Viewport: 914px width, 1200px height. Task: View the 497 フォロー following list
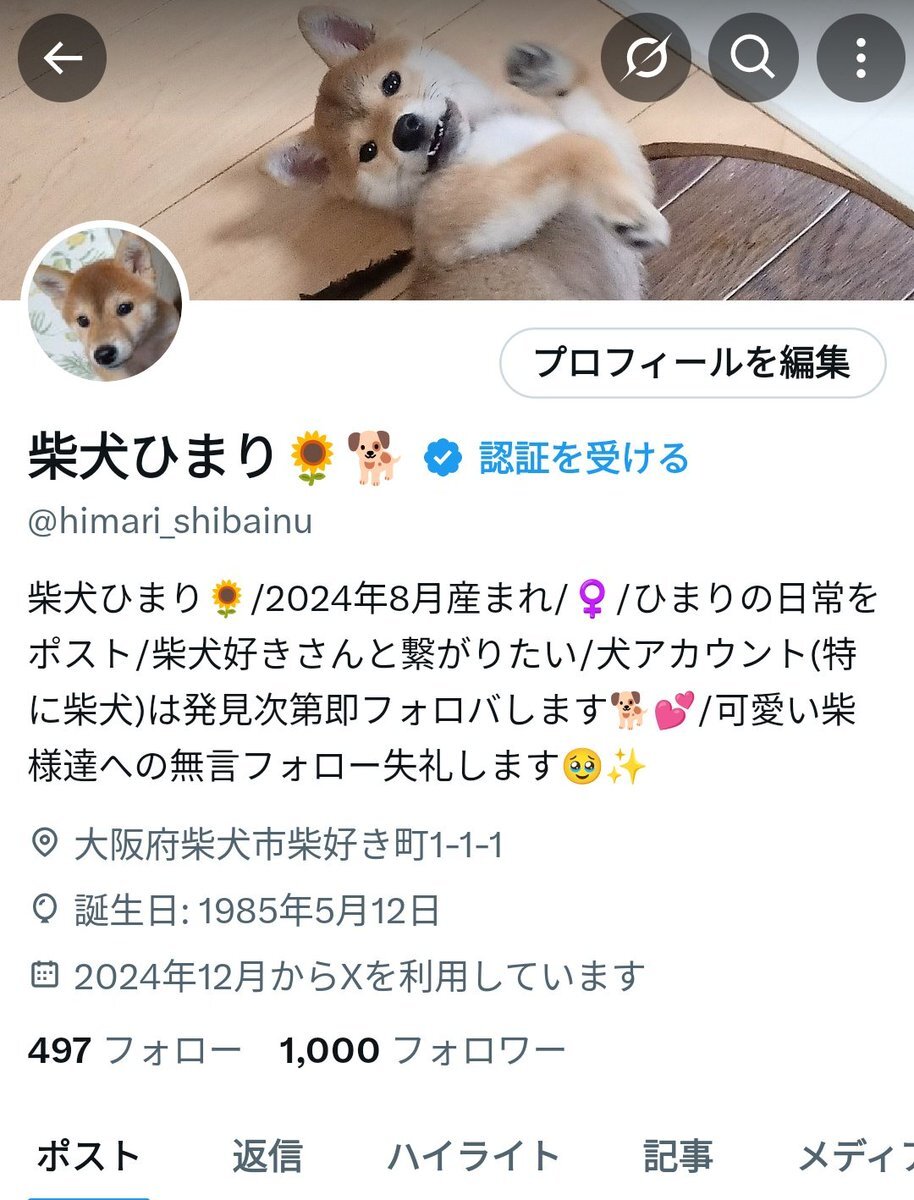tap(135, 1050)
